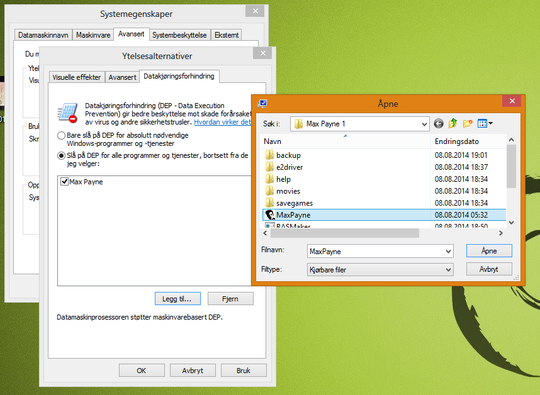The height and width of the screenshot is (395, 540).
Task: Open the view menu icon in Åpne dialog
Action: (x=482, y=123)
